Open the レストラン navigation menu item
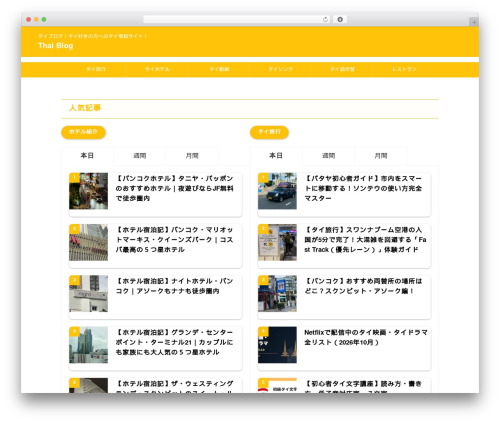 point(404,69)
